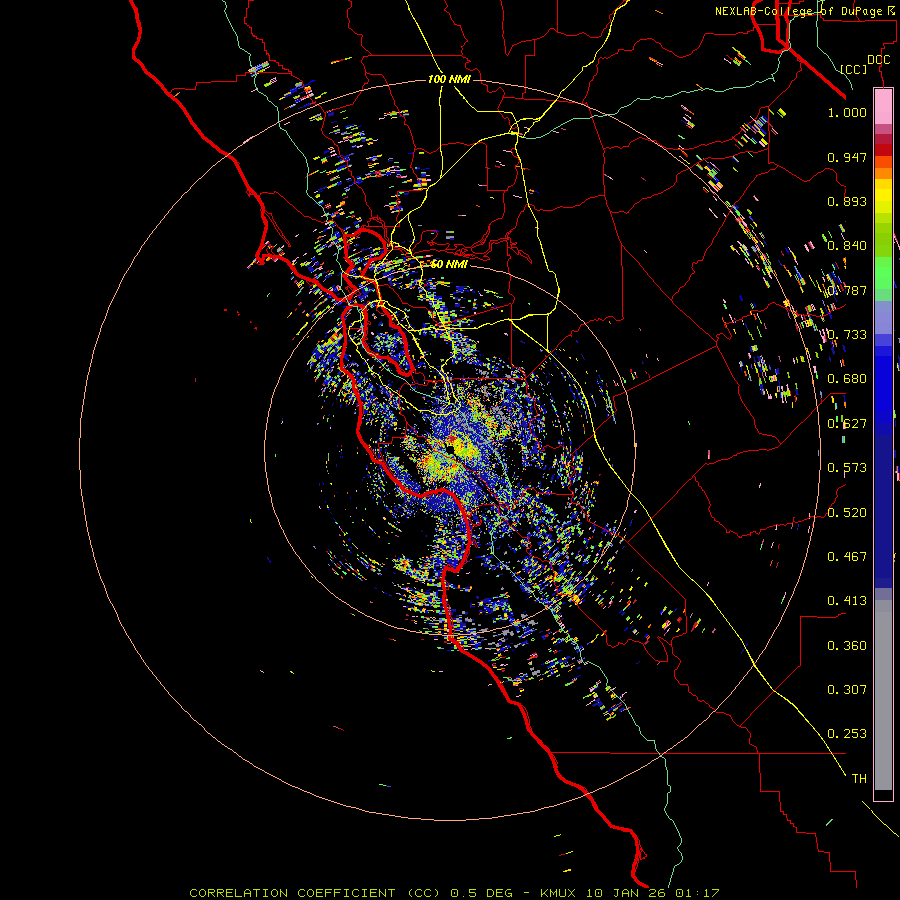Select the 0.840 legend value
Screen dimensions: 900x900
(x=847, y=246)
